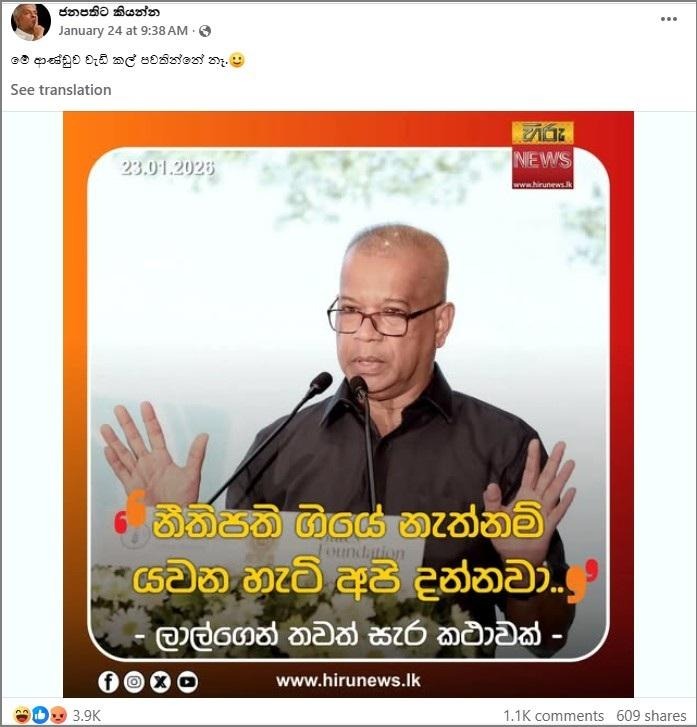Click the YouTube icon in the image footer

tap(187, 682)
